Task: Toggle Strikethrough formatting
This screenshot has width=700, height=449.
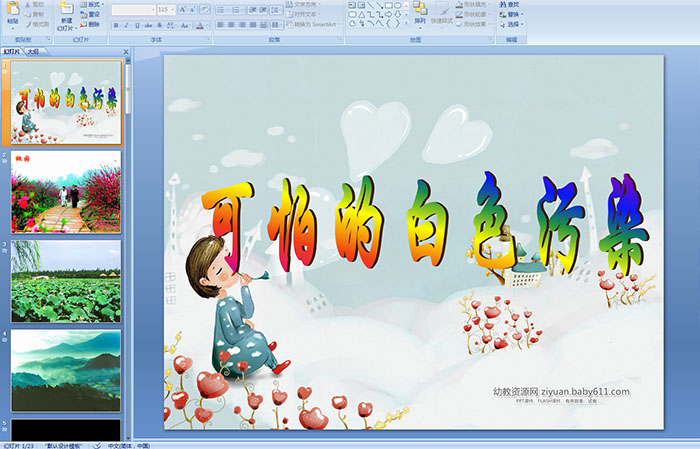Action: click(x=148, y=25)
